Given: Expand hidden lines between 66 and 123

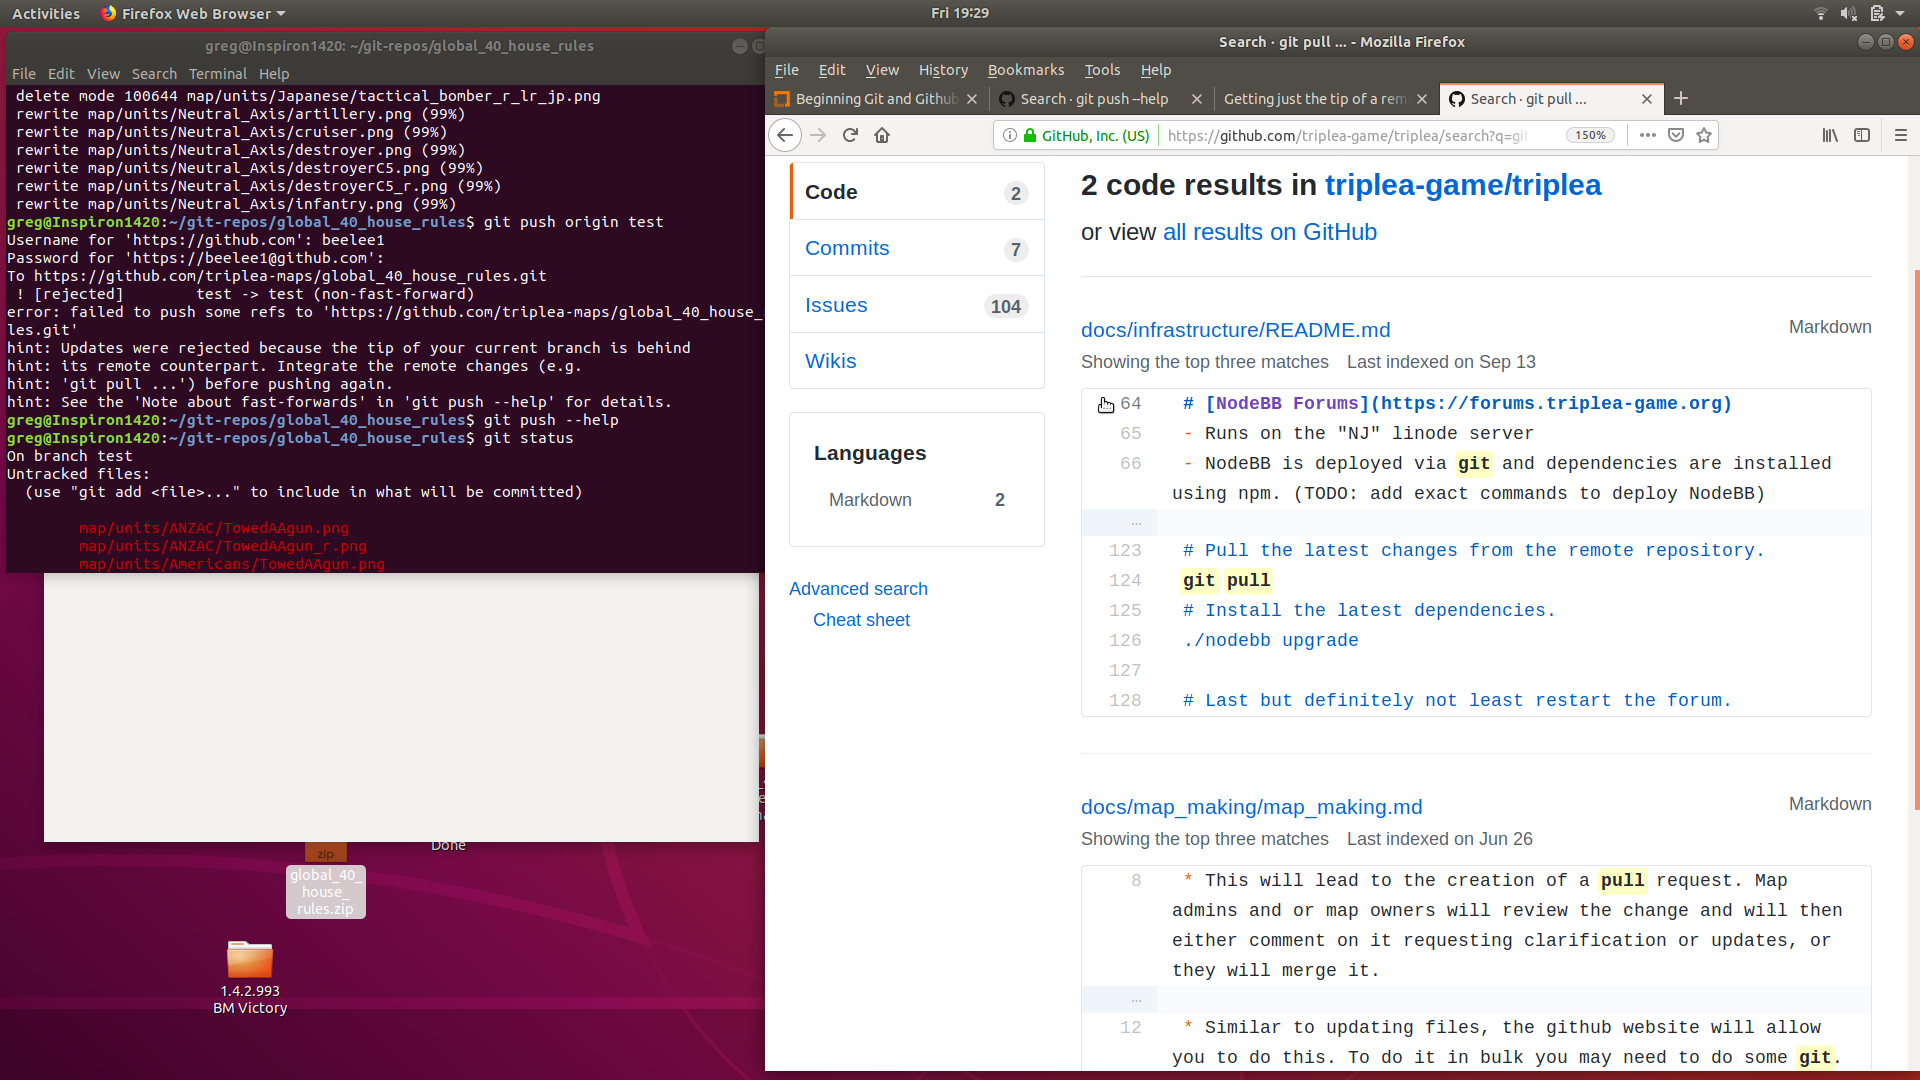Looking at the screenshot, I should tap(1135, 522).
